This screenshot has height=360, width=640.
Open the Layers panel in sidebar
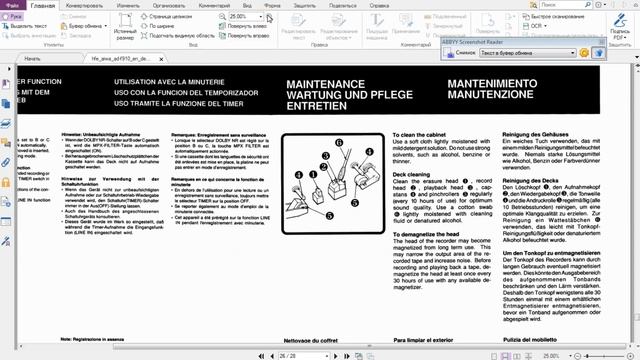(x=6, y=123)
